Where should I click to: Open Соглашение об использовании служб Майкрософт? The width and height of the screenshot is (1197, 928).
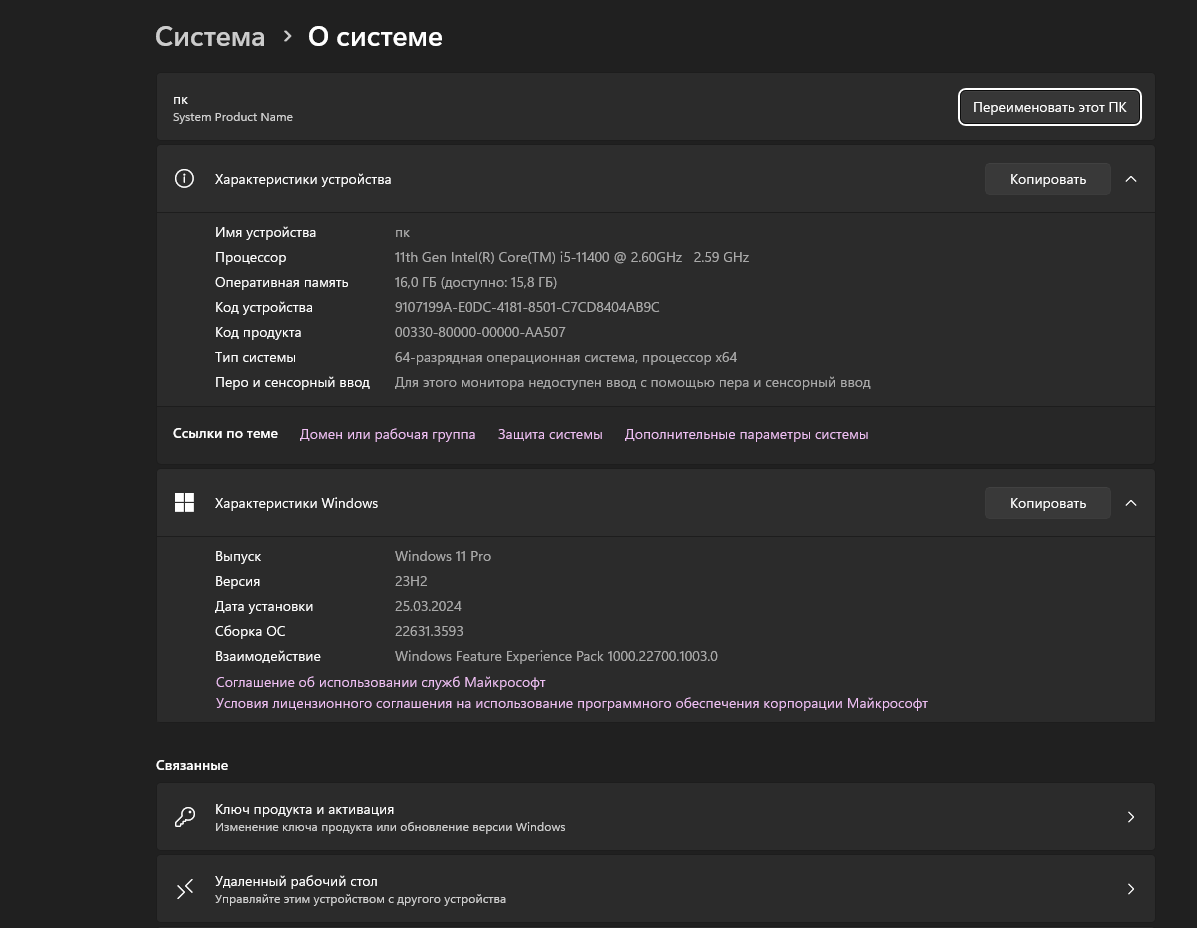380,682
